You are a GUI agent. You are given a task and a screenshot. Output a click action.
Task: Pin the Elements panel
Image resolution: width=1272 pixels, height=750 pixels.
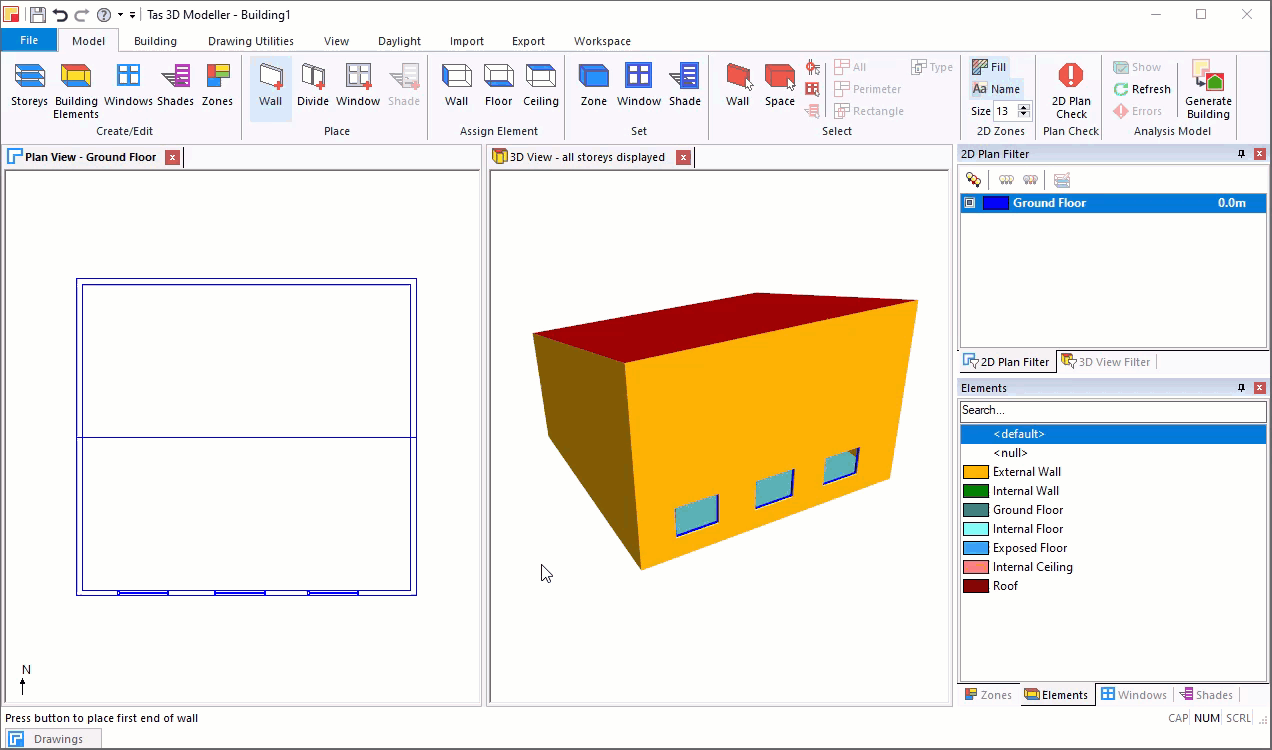pos(1241,388)
